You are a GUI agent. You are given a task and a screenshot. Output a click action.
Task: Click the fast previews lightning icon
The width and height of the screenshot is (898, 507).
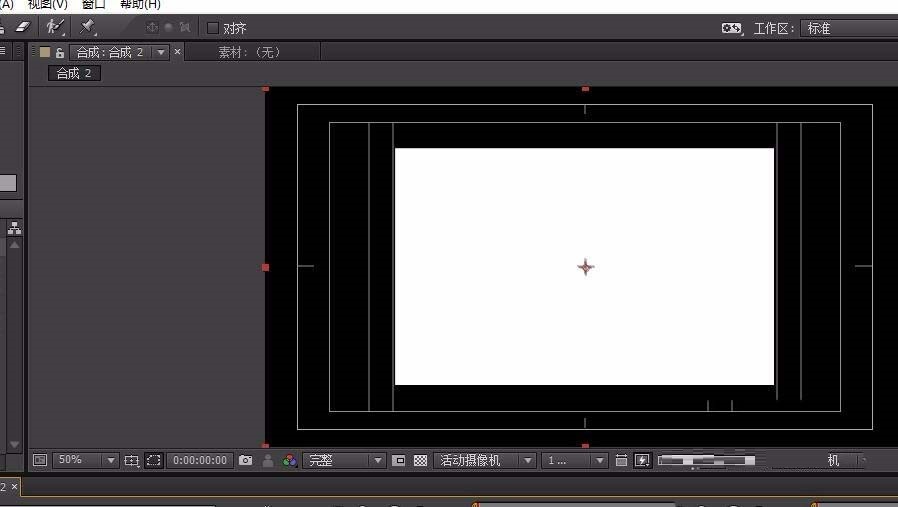pyautogui.click(x=643, y=461)
